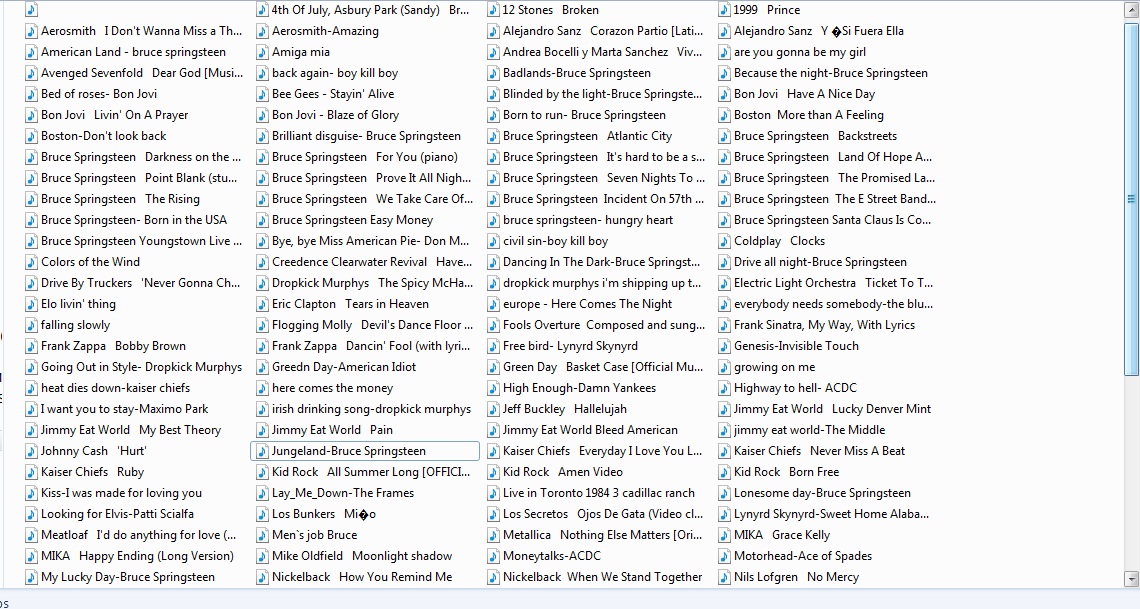This screenshot has height=609, width=1140.
Task: Click the file icon next to 'Amiga mia'
Action: pos(262,52)
